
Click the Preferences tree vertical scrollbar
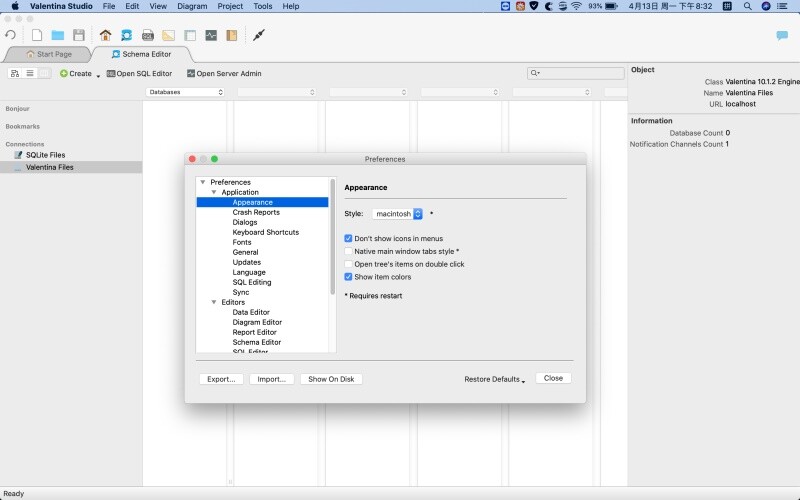[333, 236]
